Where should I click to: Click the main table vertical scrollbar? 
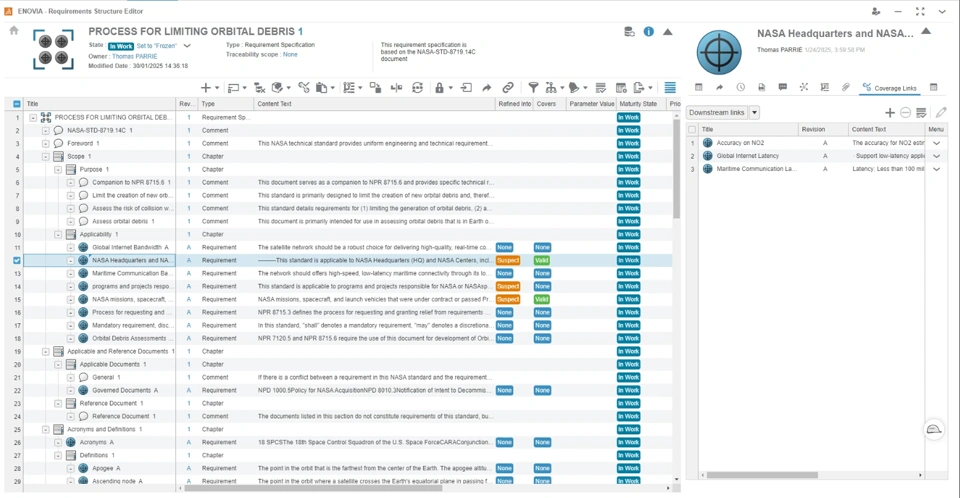677,170
